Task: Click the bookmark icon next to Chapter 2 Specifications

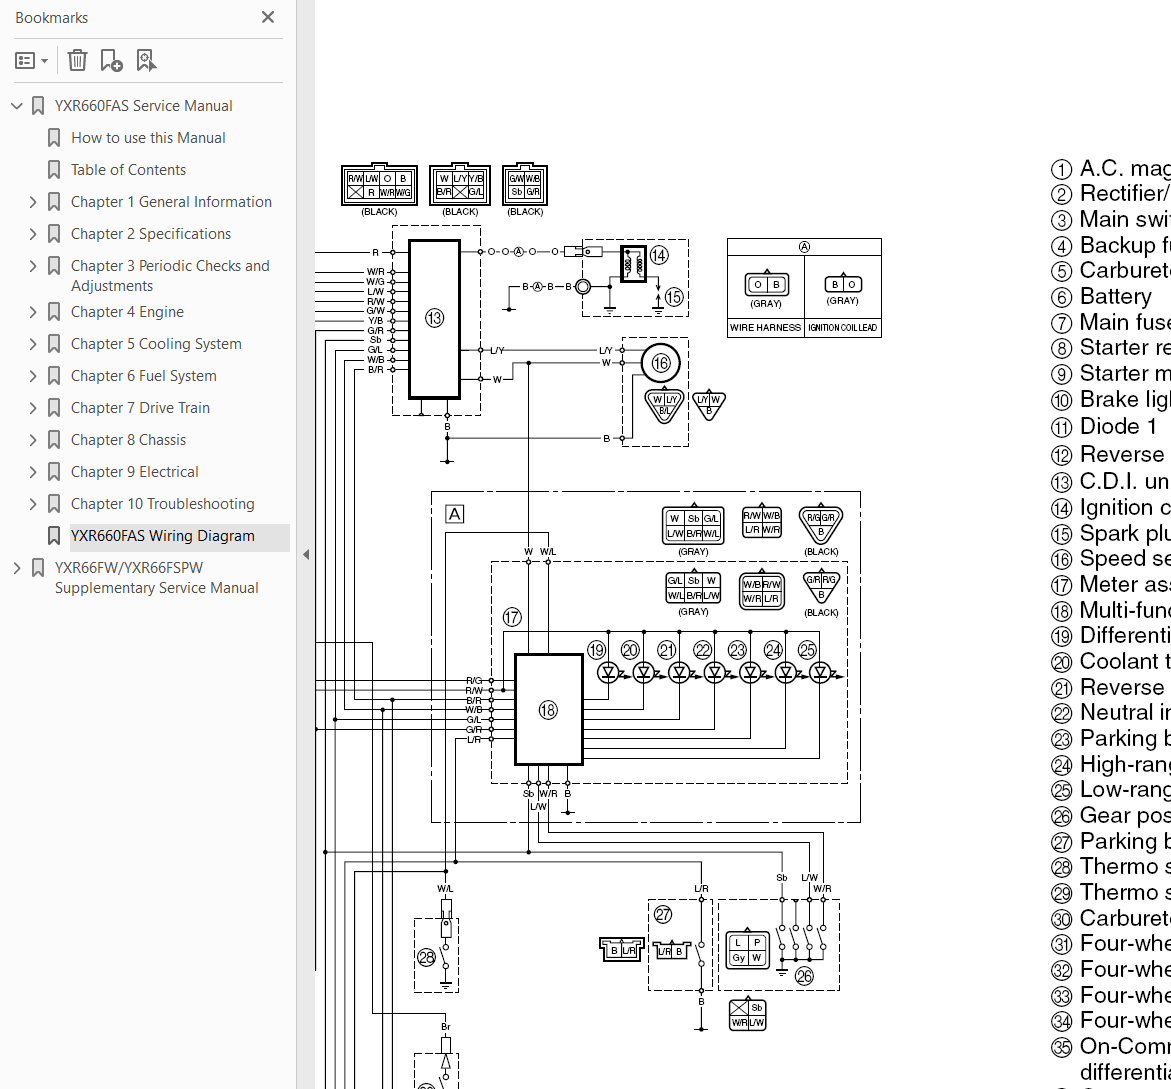Action: (54, 234)
